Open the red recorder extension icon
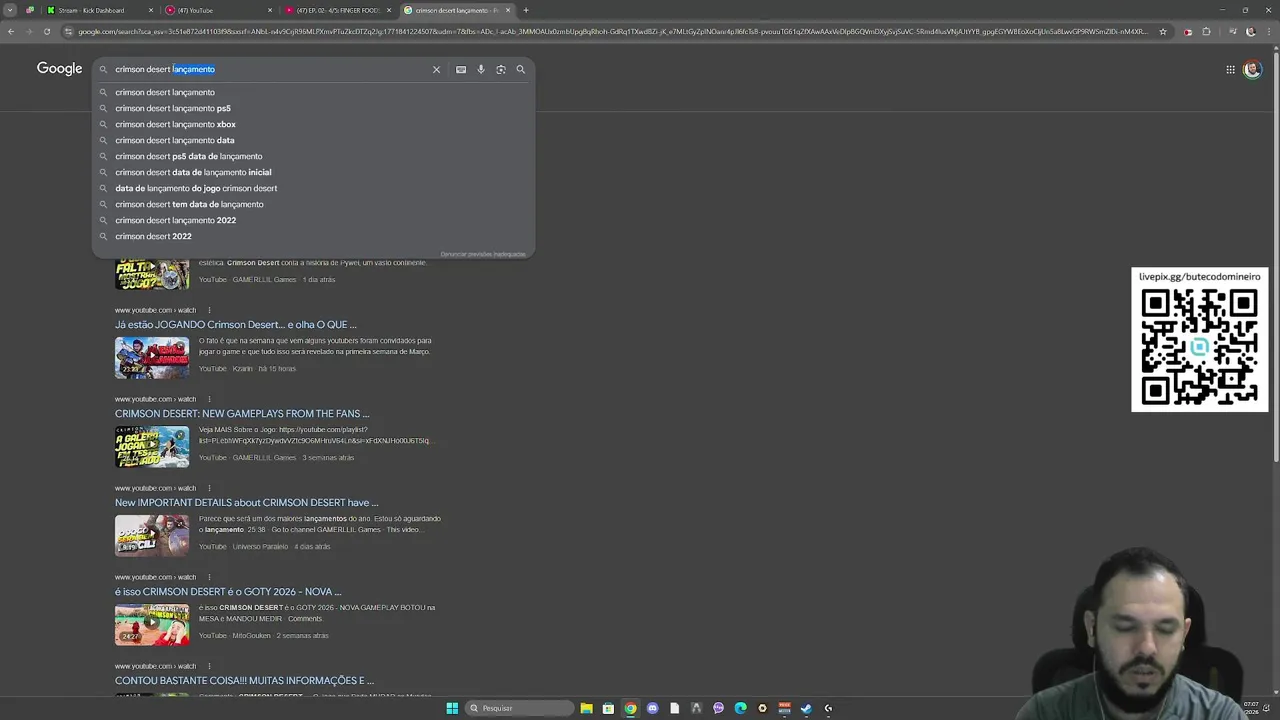 [x=1187, y=32]
